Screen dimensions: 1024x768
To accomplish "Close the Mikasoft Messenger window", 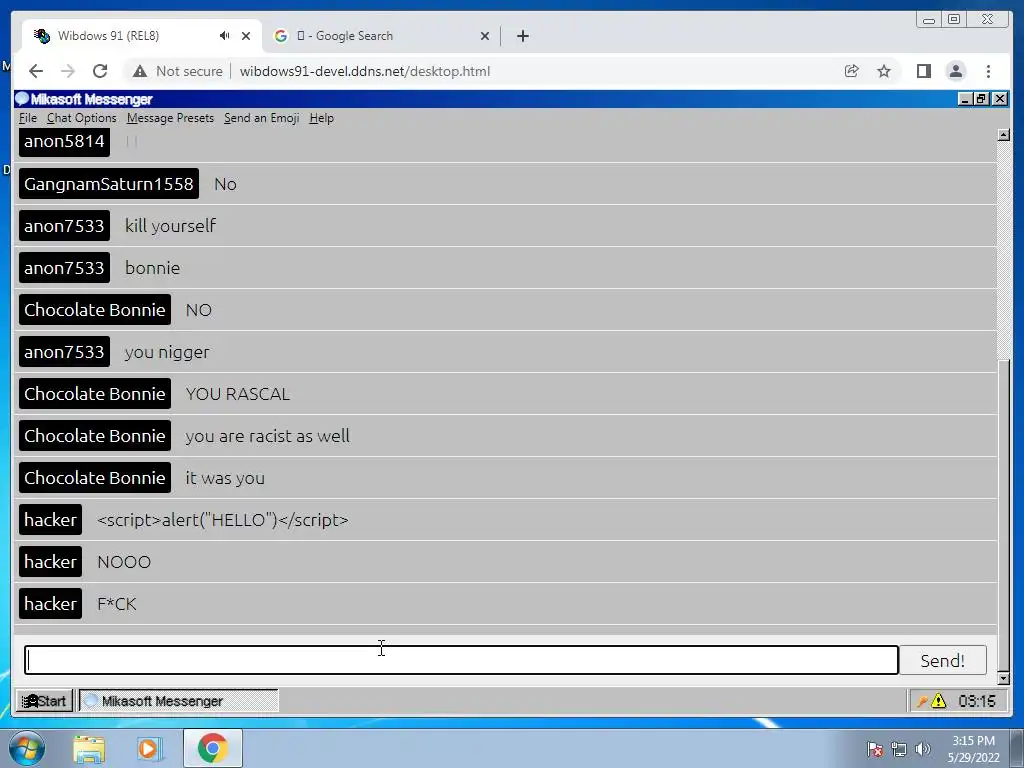I will [1000, 99].
